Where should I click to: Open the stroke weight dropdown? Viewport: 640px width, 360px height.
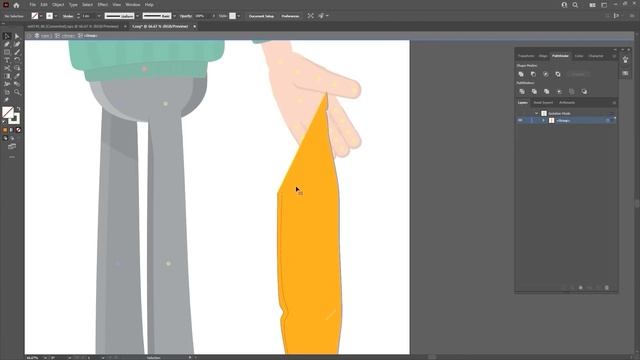point(99,16)
